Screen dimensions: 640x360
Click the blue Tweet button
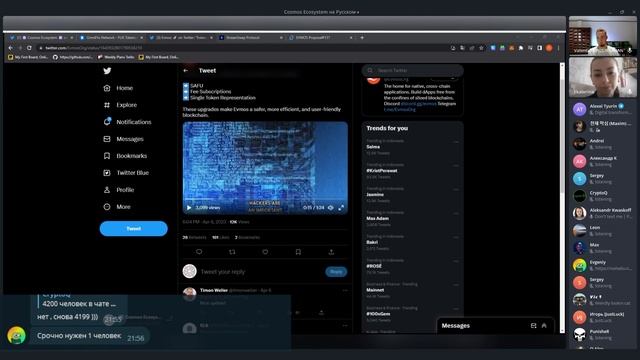133,229
